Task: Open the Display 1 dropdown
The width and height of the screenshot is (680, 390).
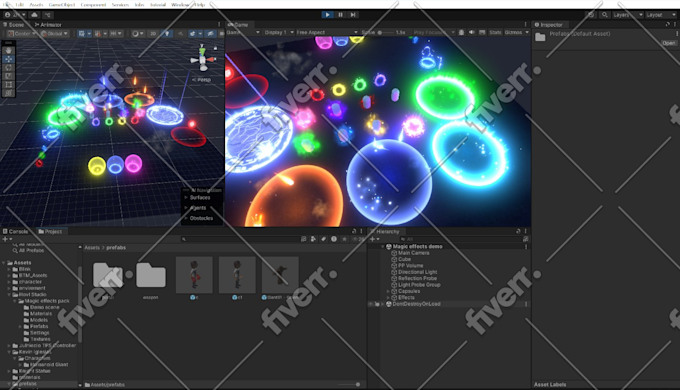Action: (x=279, y=33)
